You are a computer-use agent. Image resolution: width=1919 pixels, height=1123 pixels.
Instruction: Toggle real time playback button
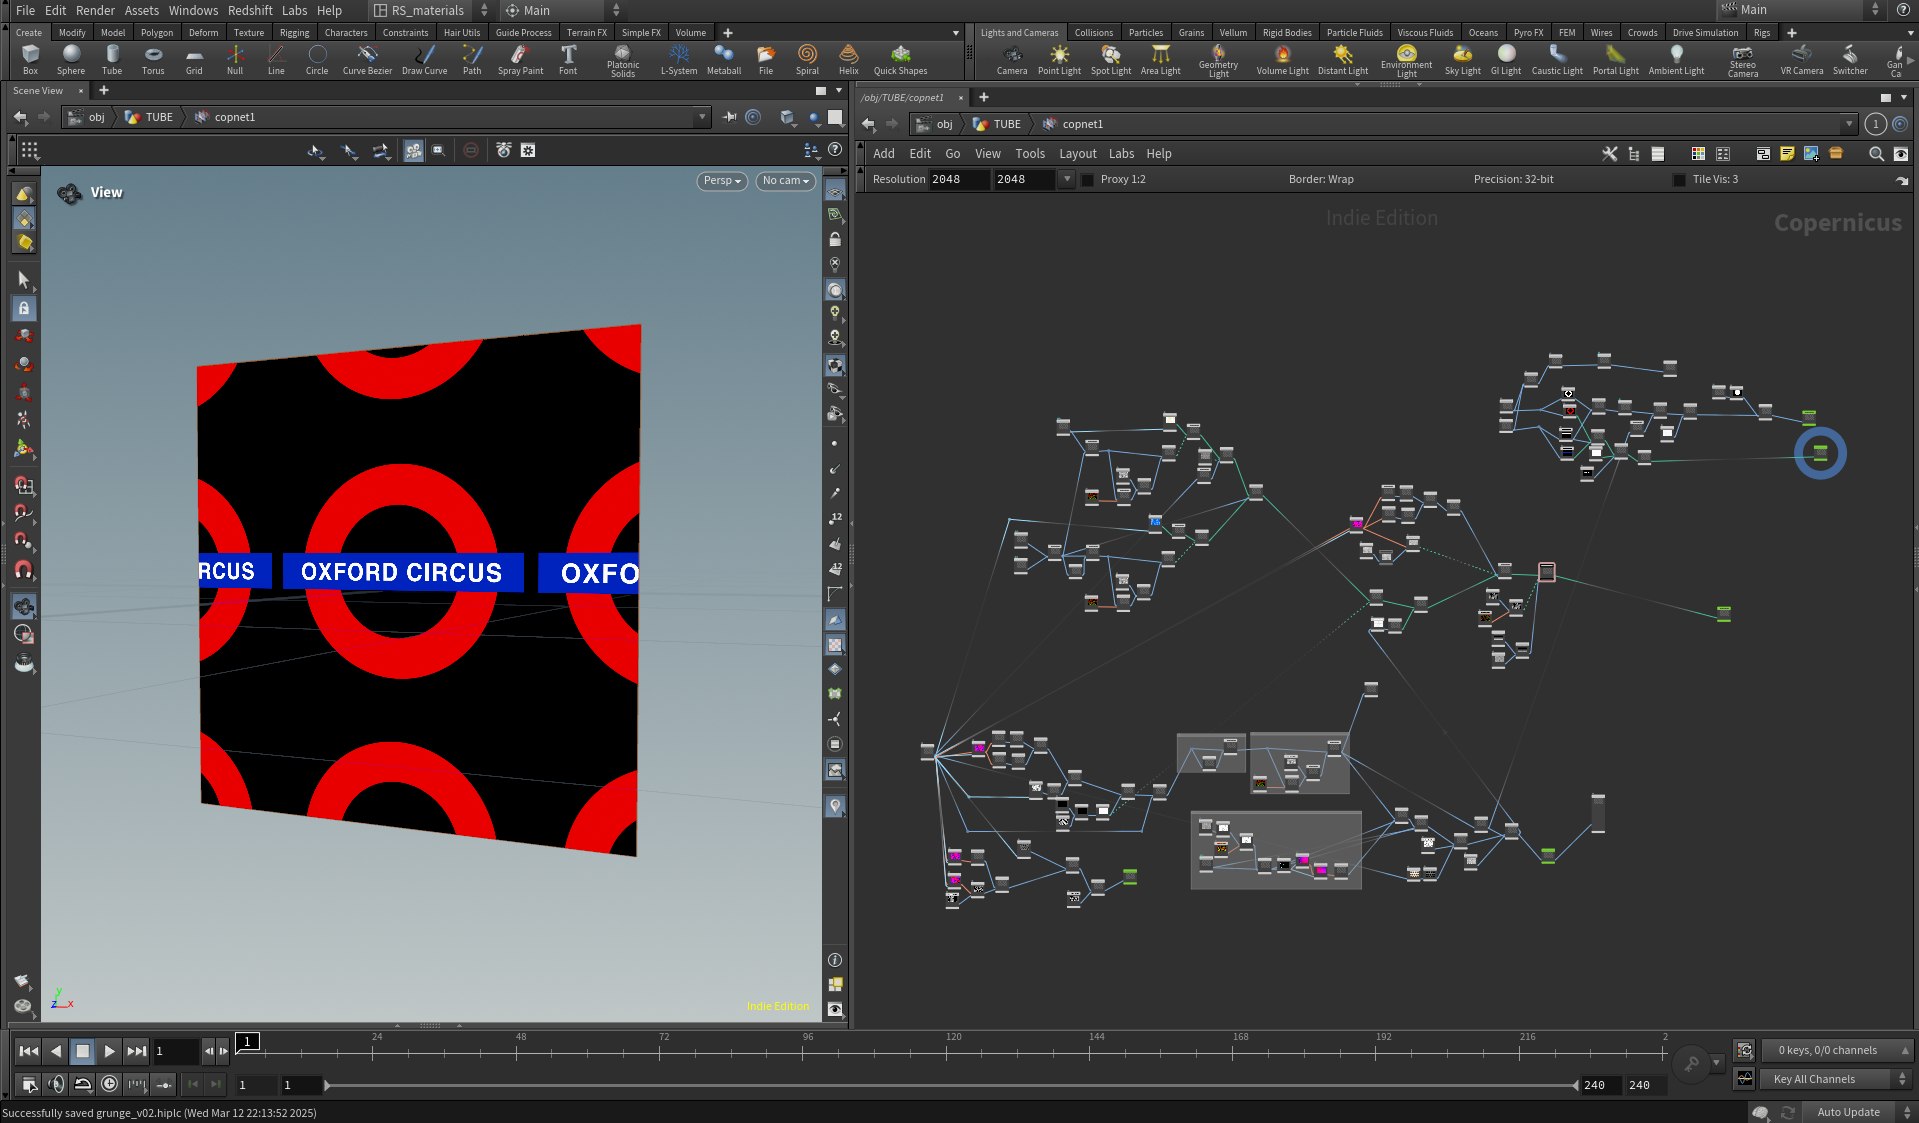point(109,1084)
